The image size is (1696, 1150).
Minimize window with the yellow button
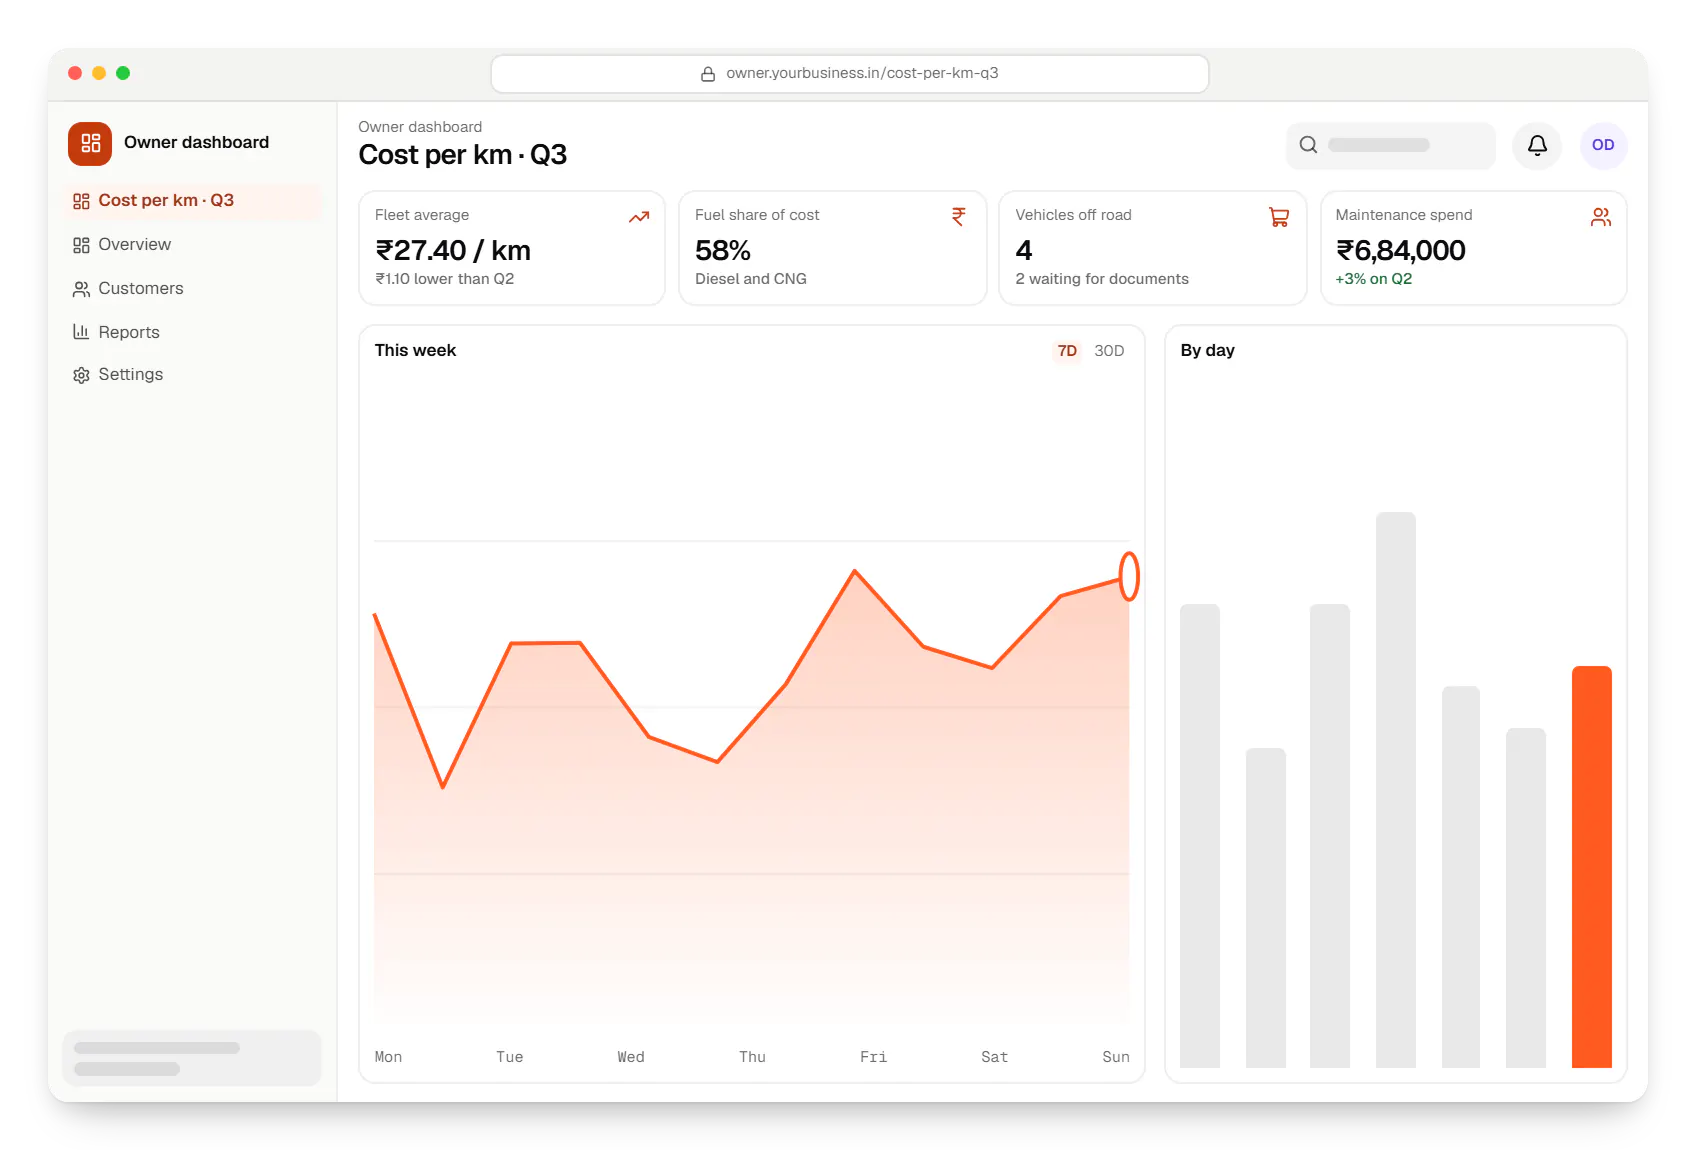(x=99, y=73)
